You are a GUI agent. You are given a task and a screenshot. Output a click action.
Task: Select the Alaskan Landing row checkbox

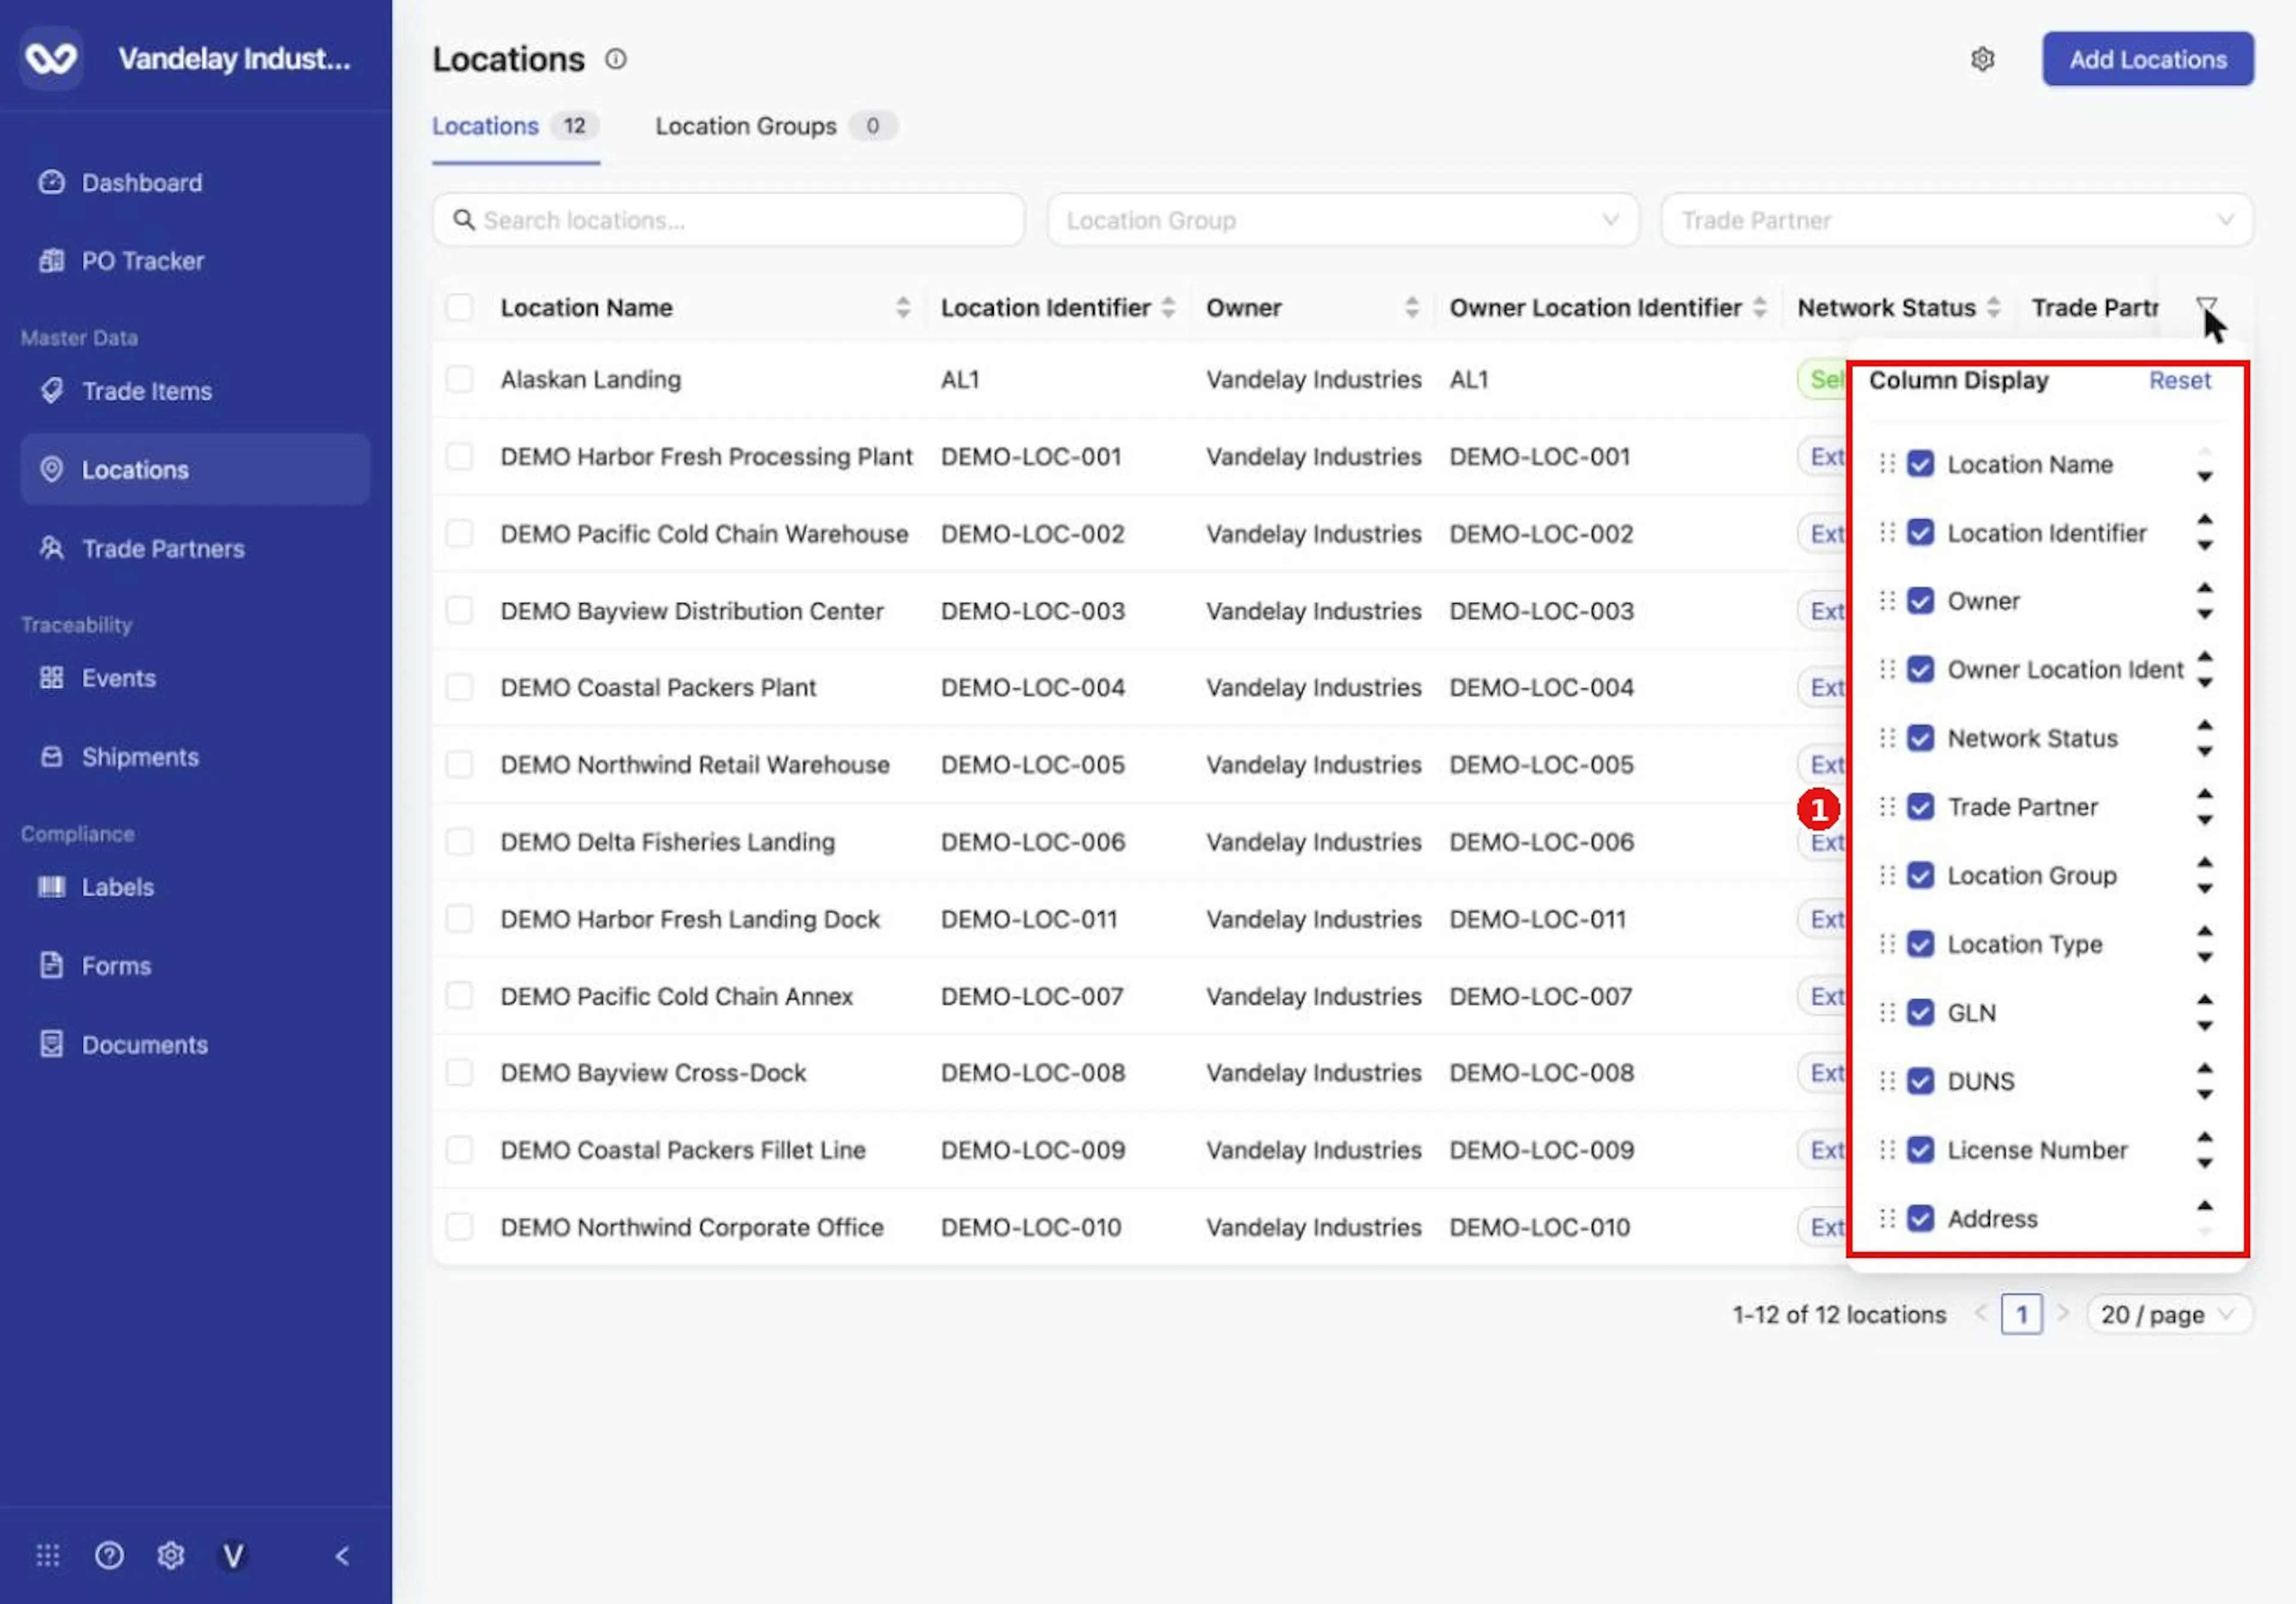tap(459, 379)
